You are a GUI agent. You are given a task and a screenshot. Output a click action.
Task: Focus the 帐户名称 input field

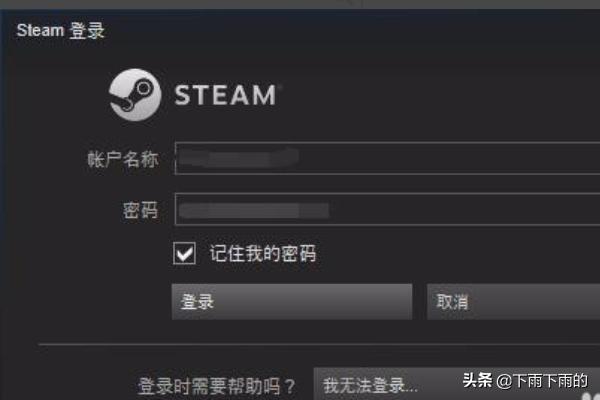click(387, 158)
